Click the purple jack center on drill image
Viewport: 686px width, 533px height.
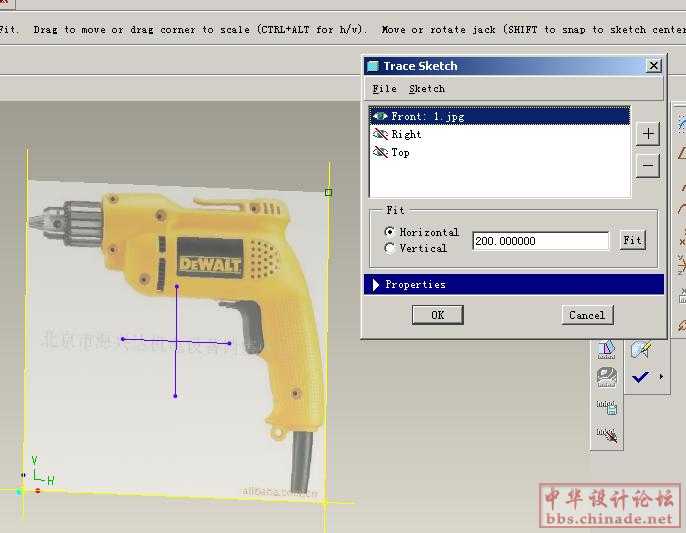(176, 341)
